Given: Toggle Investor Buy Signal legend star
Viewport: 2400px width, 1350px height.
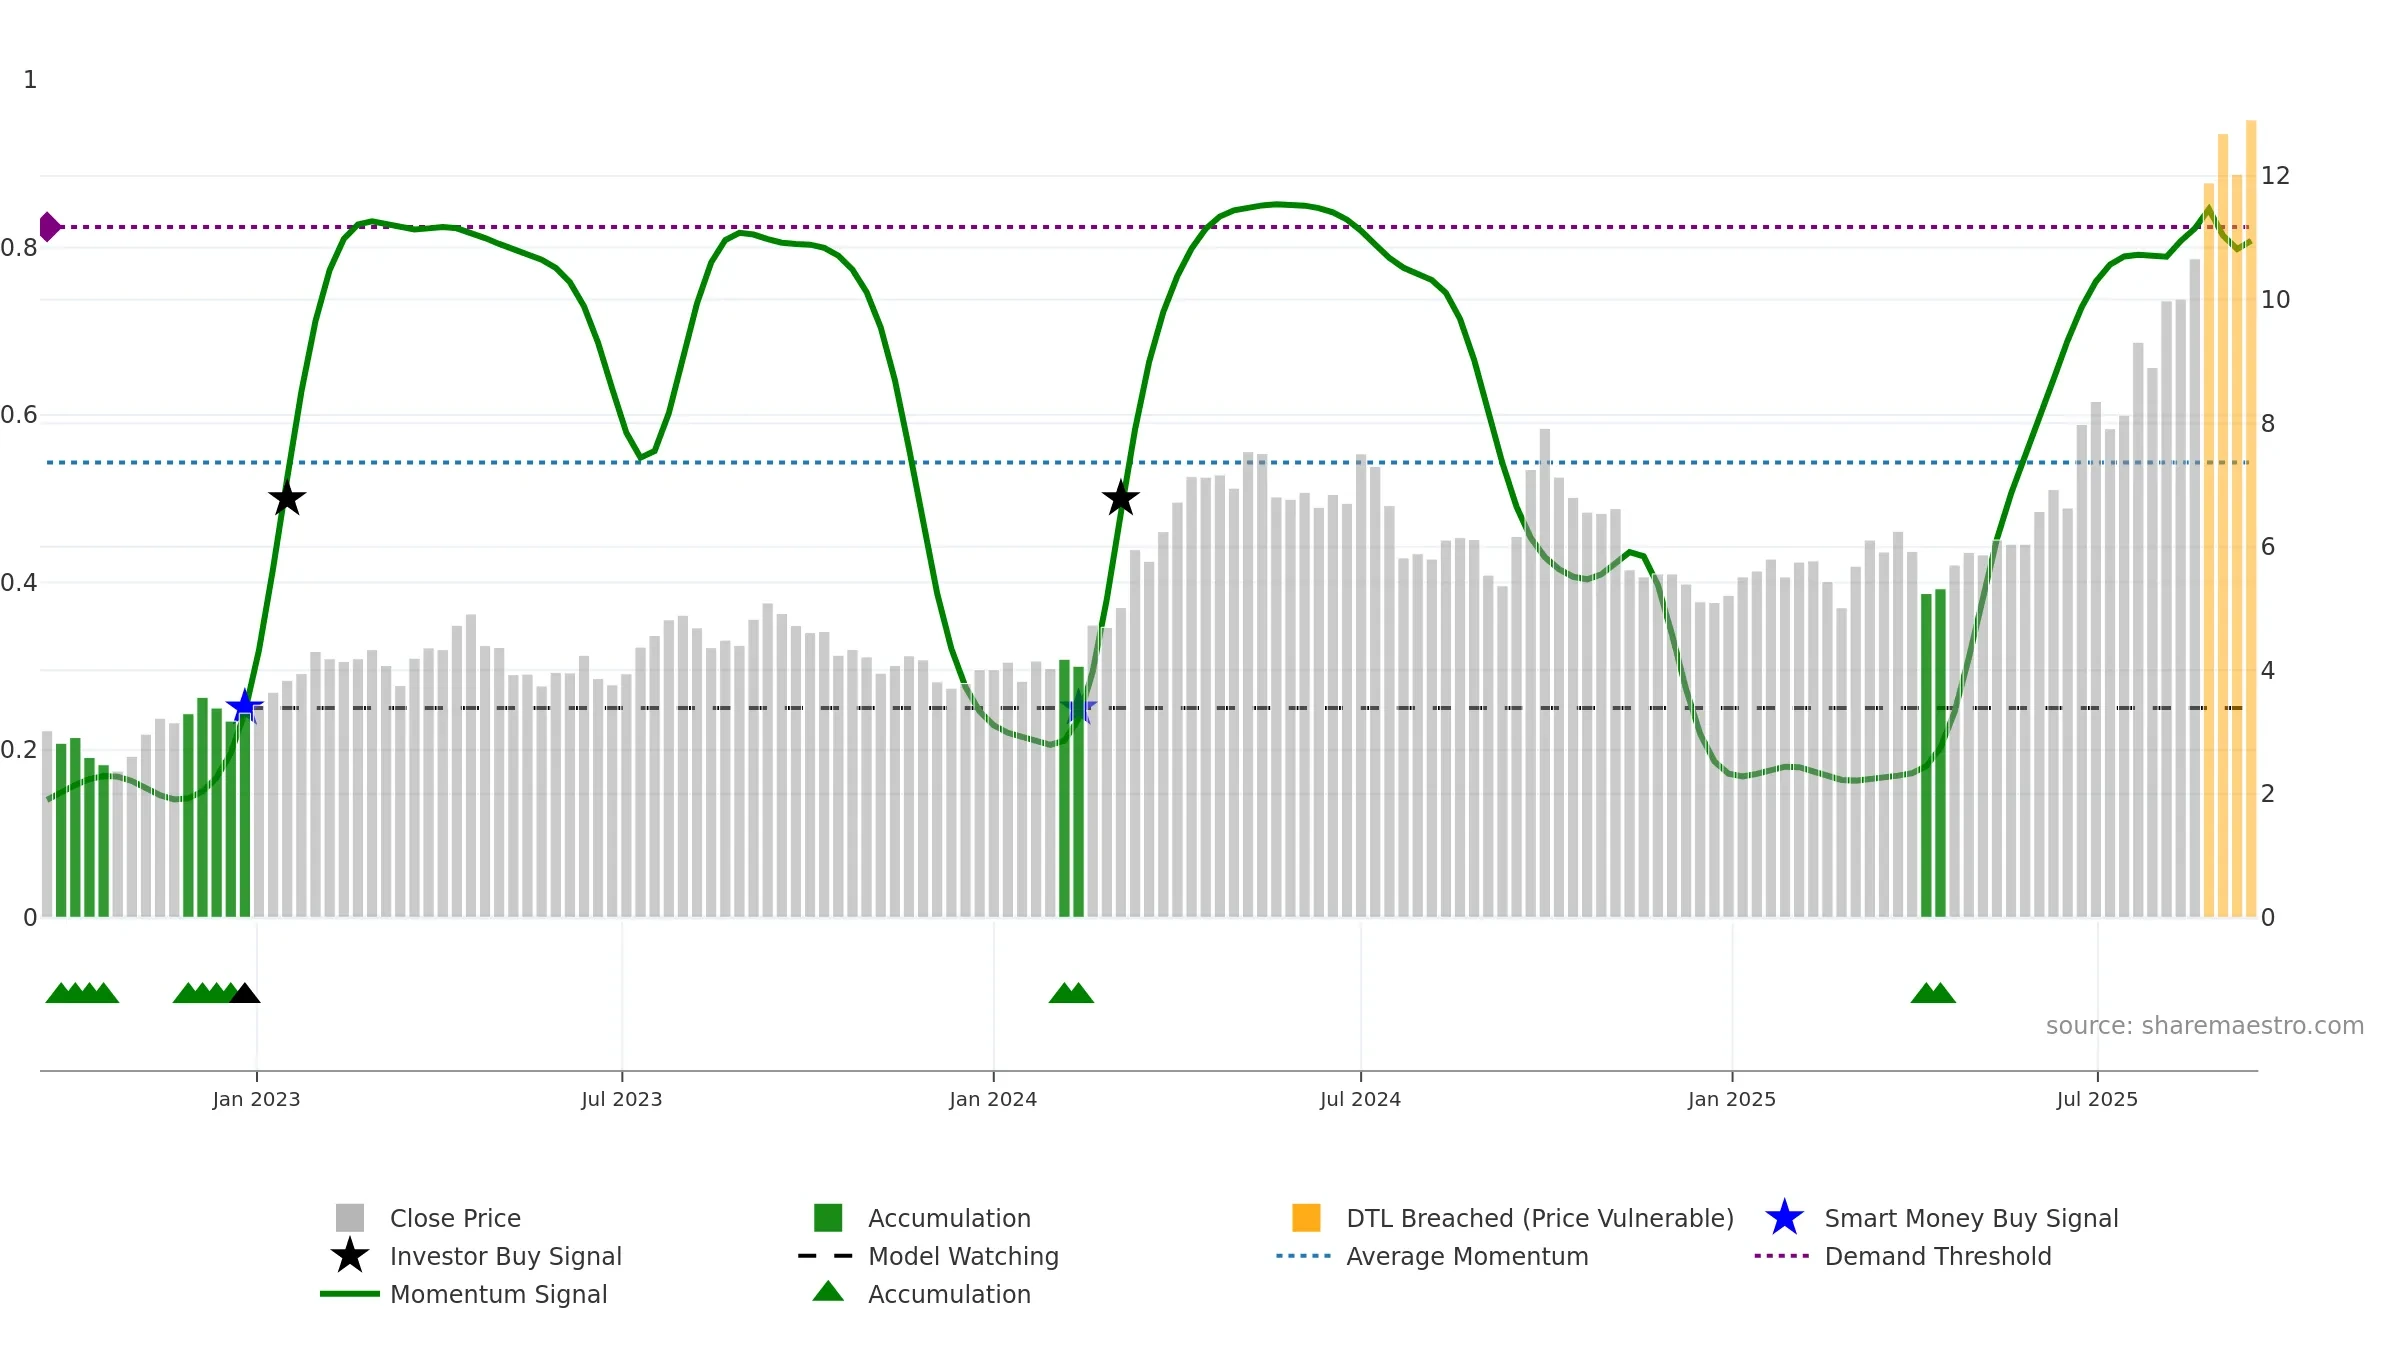Looking at the screenshot, I should (349, 1256).
